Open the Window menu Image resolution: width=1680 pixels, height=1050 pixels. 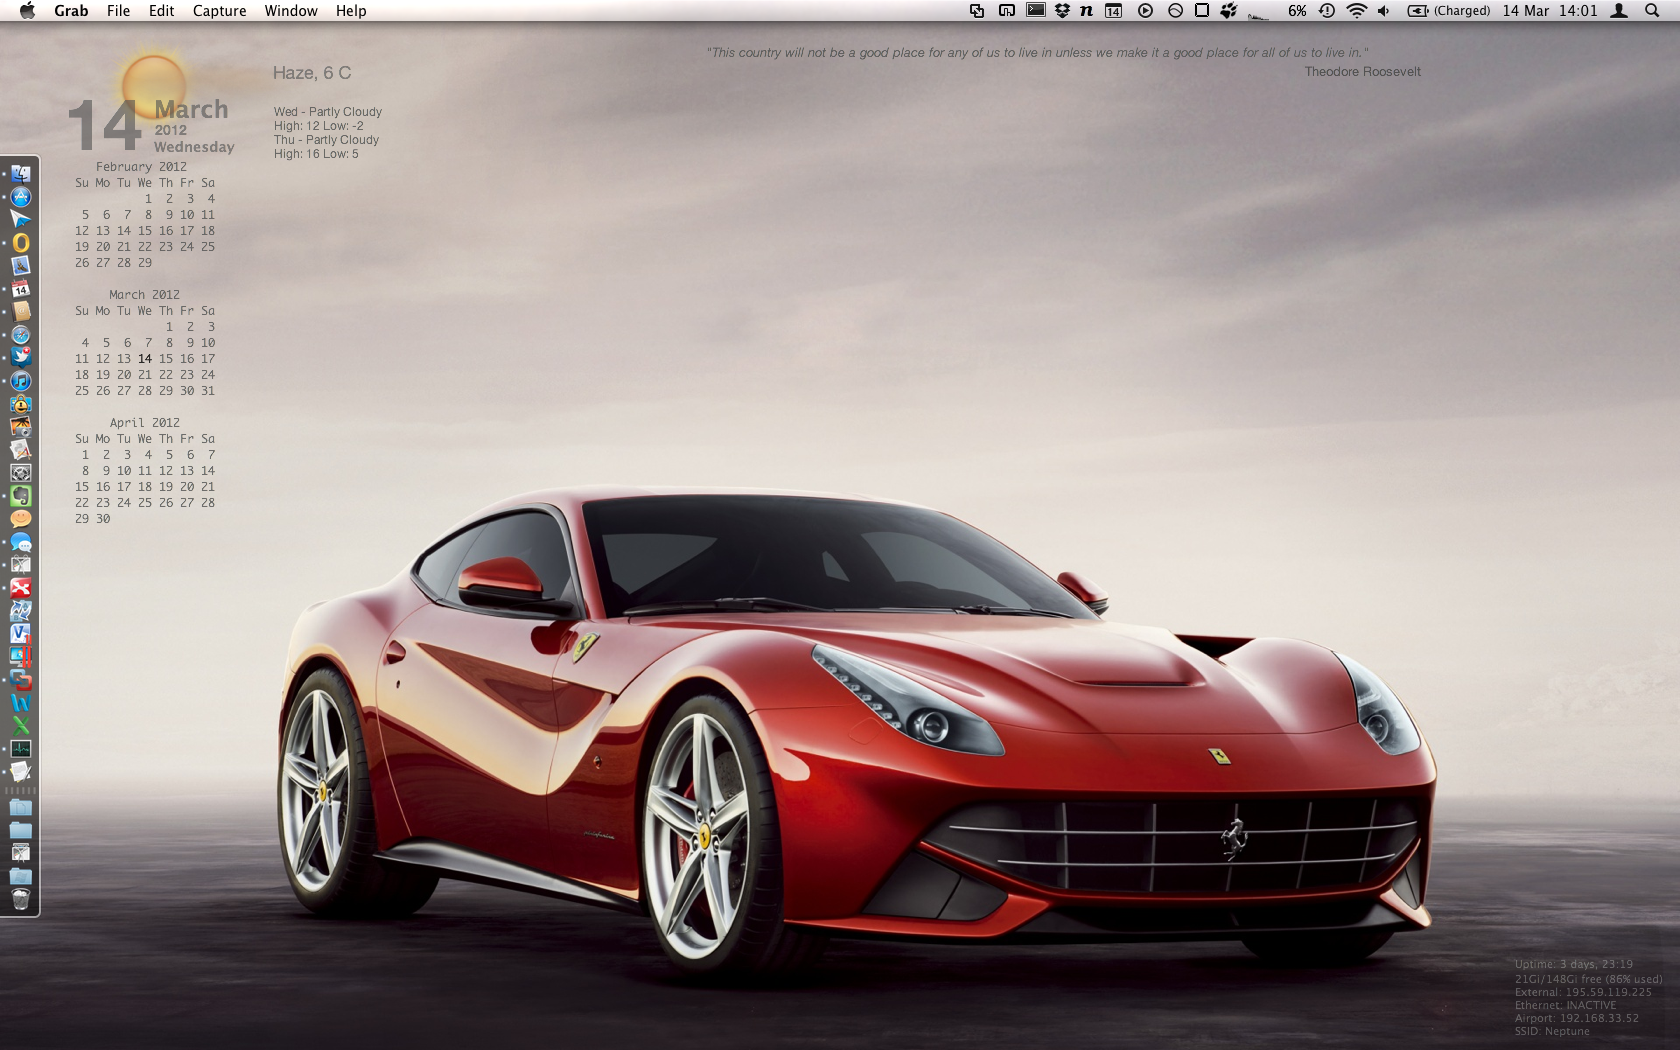point(291,11)
